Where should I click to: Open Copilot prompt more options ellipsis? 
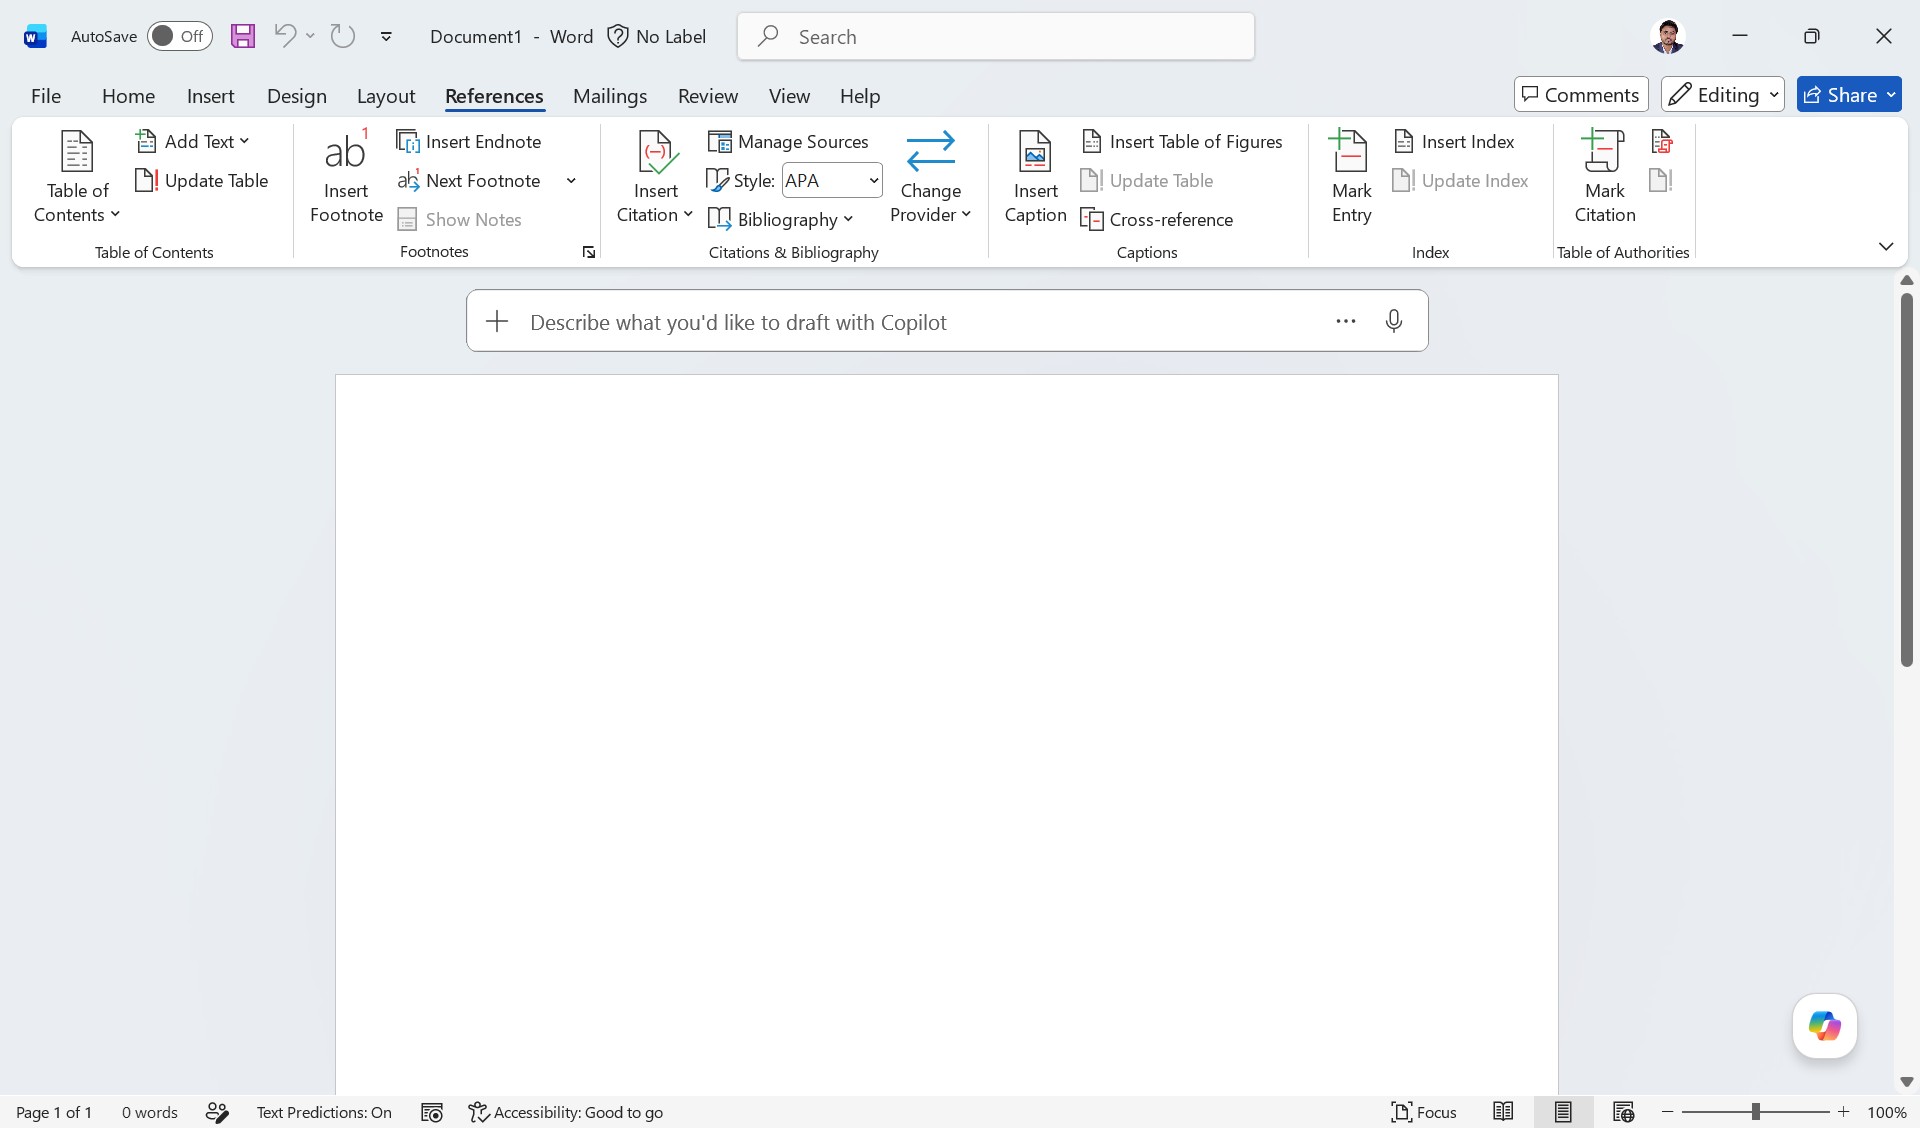pyautogui.click(x=1346, y=321)
